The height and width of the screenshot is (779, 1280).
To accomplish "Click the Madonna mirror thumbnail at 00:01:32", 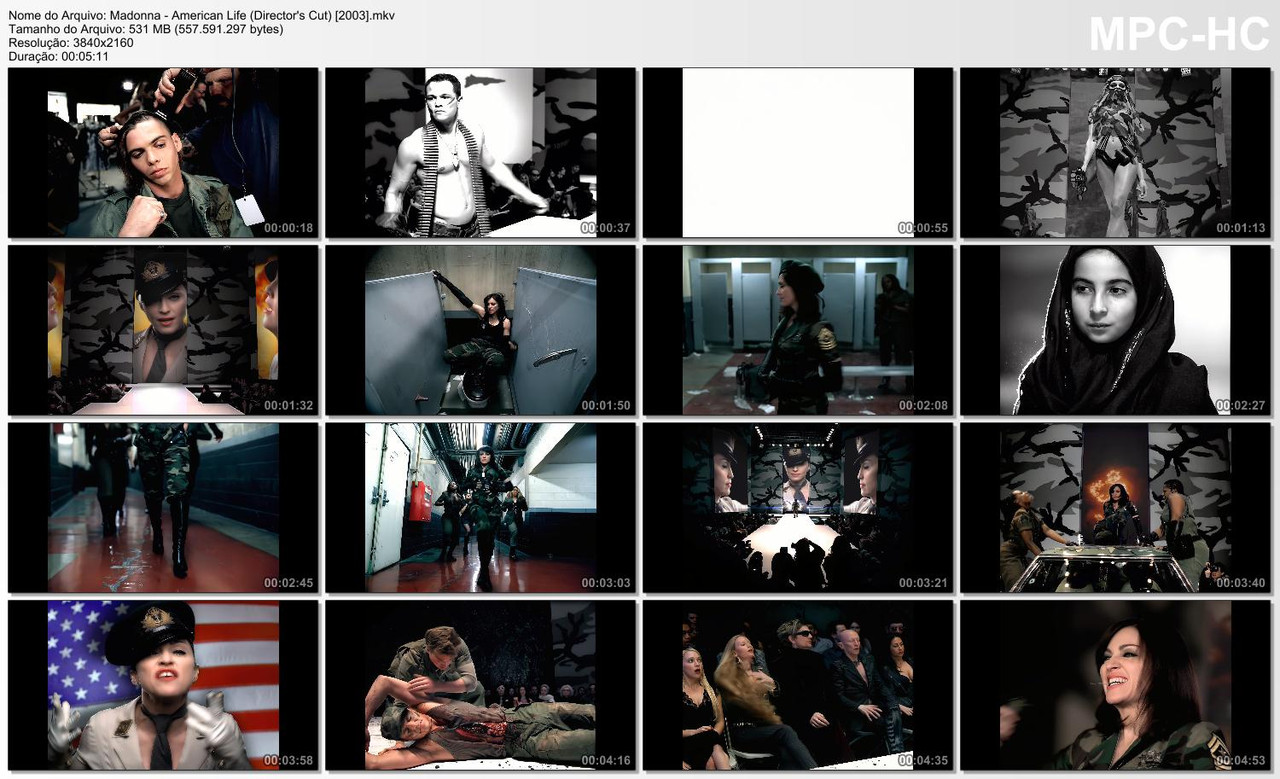I will pyautogui.click(x=162, y=330).
